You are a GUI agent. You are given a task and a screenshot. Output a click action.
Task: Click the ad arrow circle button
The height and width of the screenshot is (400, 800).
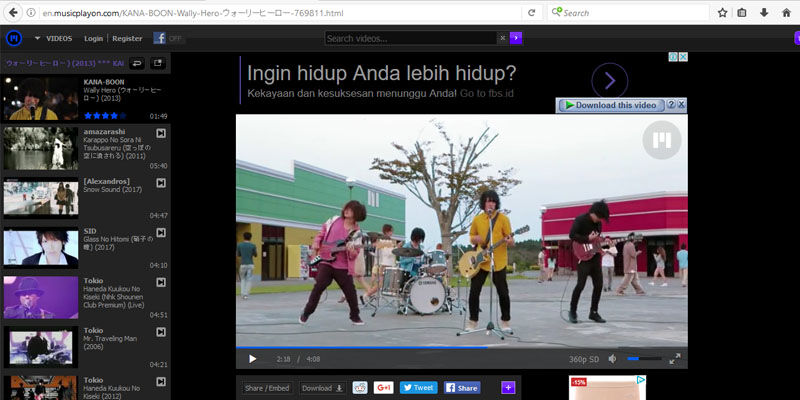(610, 81)
